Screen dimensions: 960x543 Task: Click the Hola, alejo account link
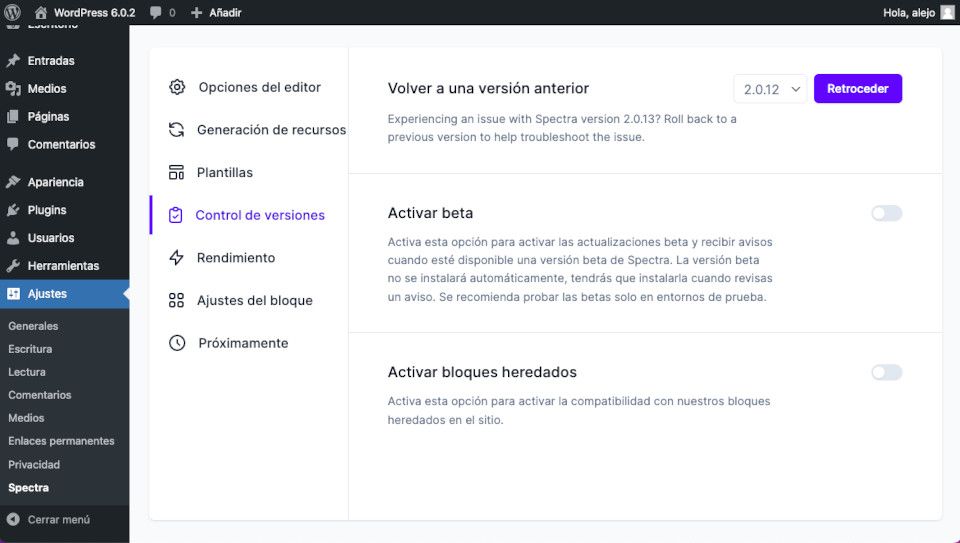click(909, 12)
